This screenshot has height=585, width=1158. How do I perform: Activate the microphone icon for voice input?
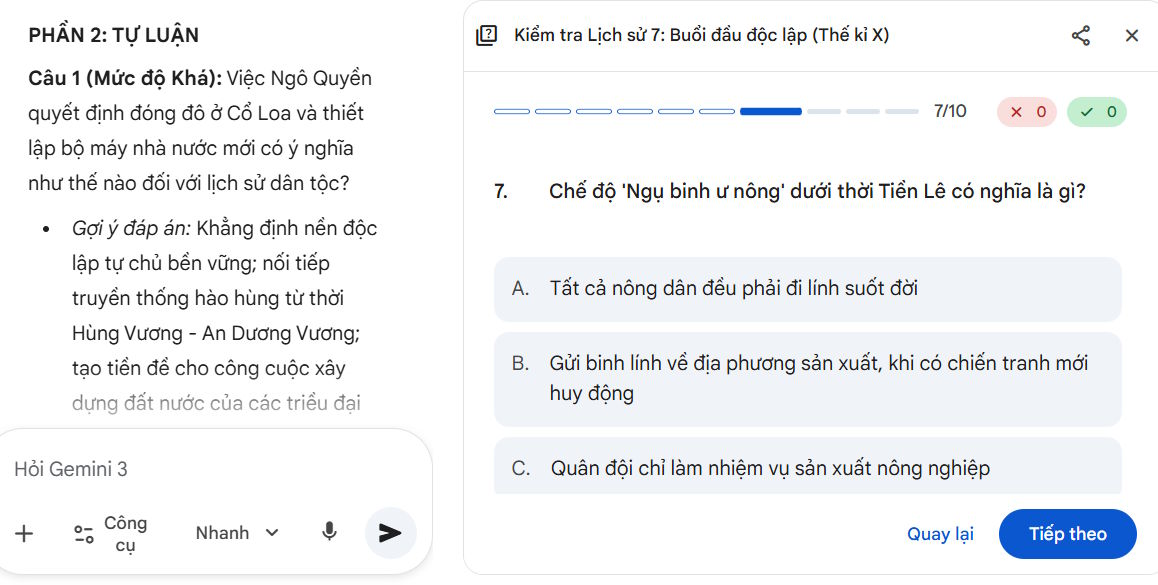click(330, 531)
